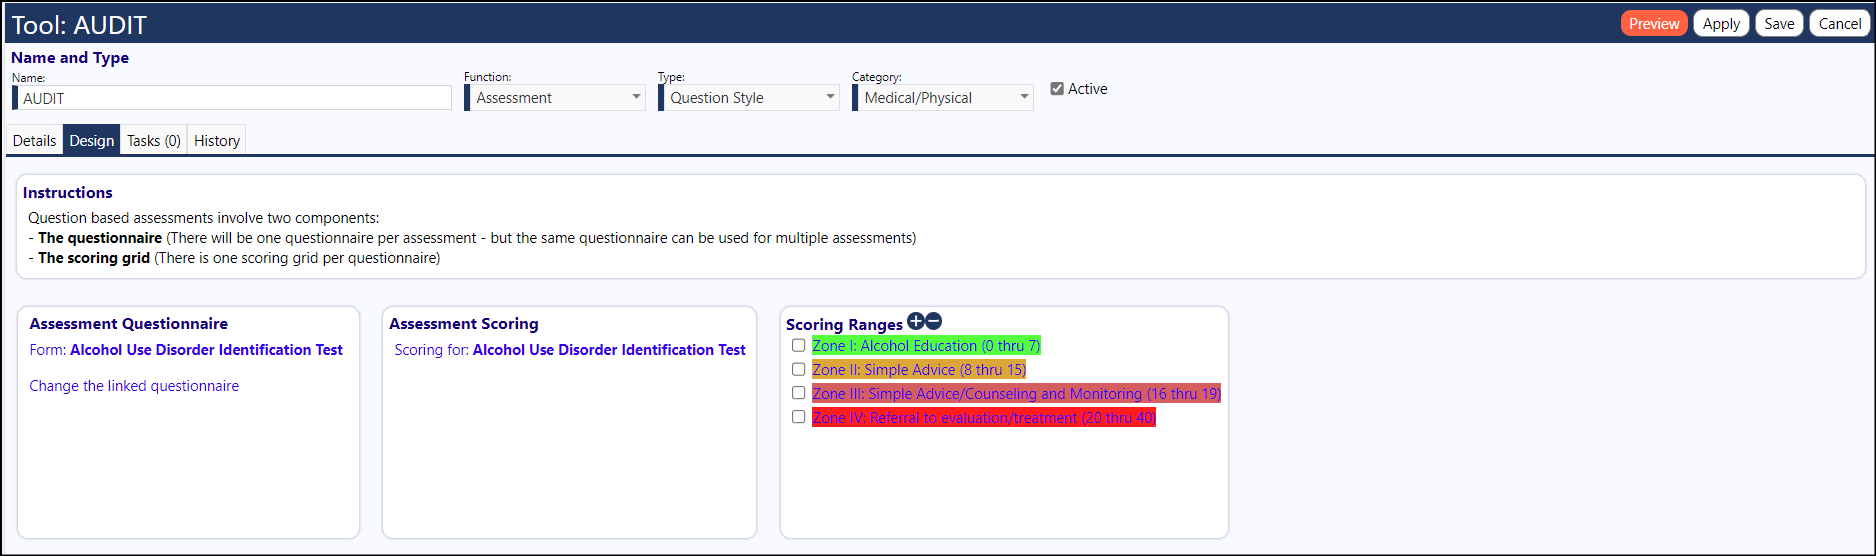Click the Name input field containing AUDIT
This screenshot has width=1876, height=556.
coord(232,98)
